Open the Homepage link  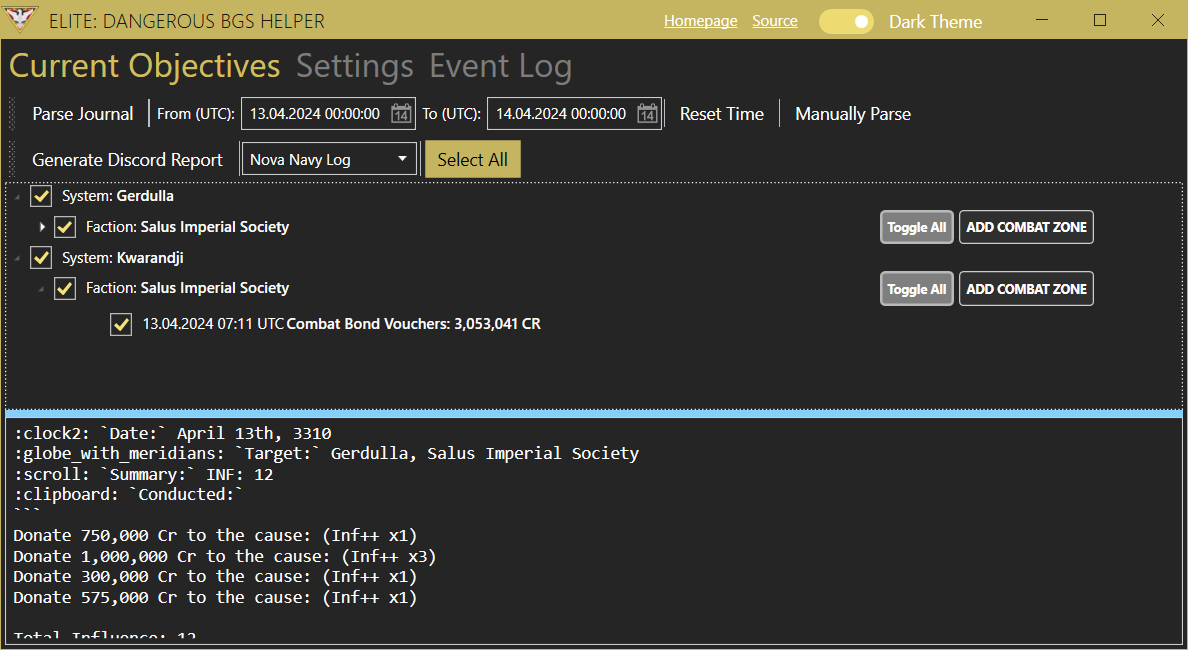click(x=700, y=21)
